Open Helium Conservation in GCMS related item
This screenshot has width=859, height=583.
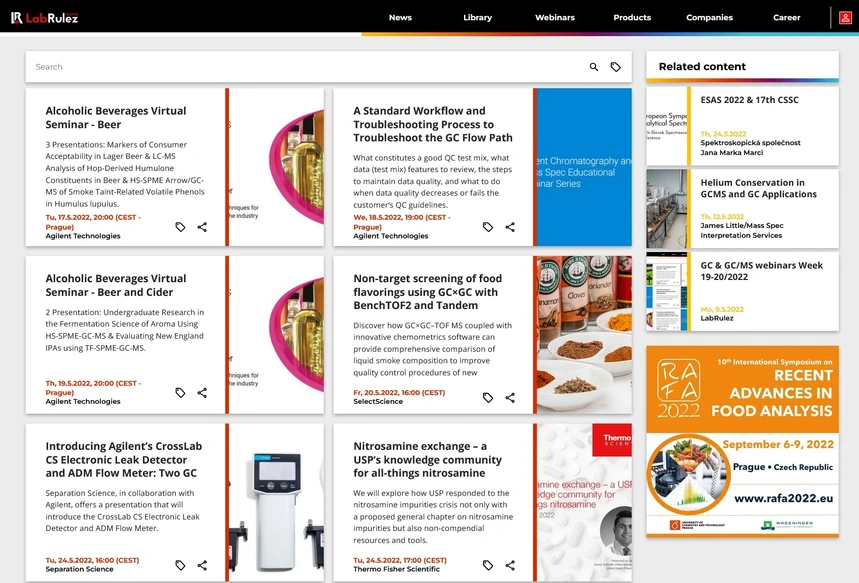(x=758, y=188)
